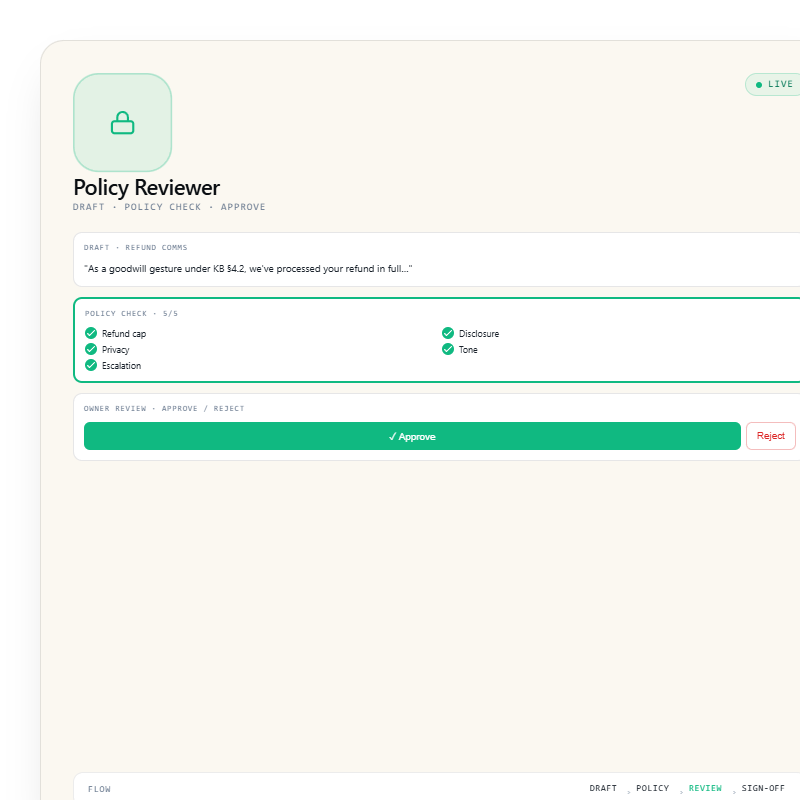Go to the DRAFT flow step
This screenshot has height=800, width=800.
click(x=603, y=788)
